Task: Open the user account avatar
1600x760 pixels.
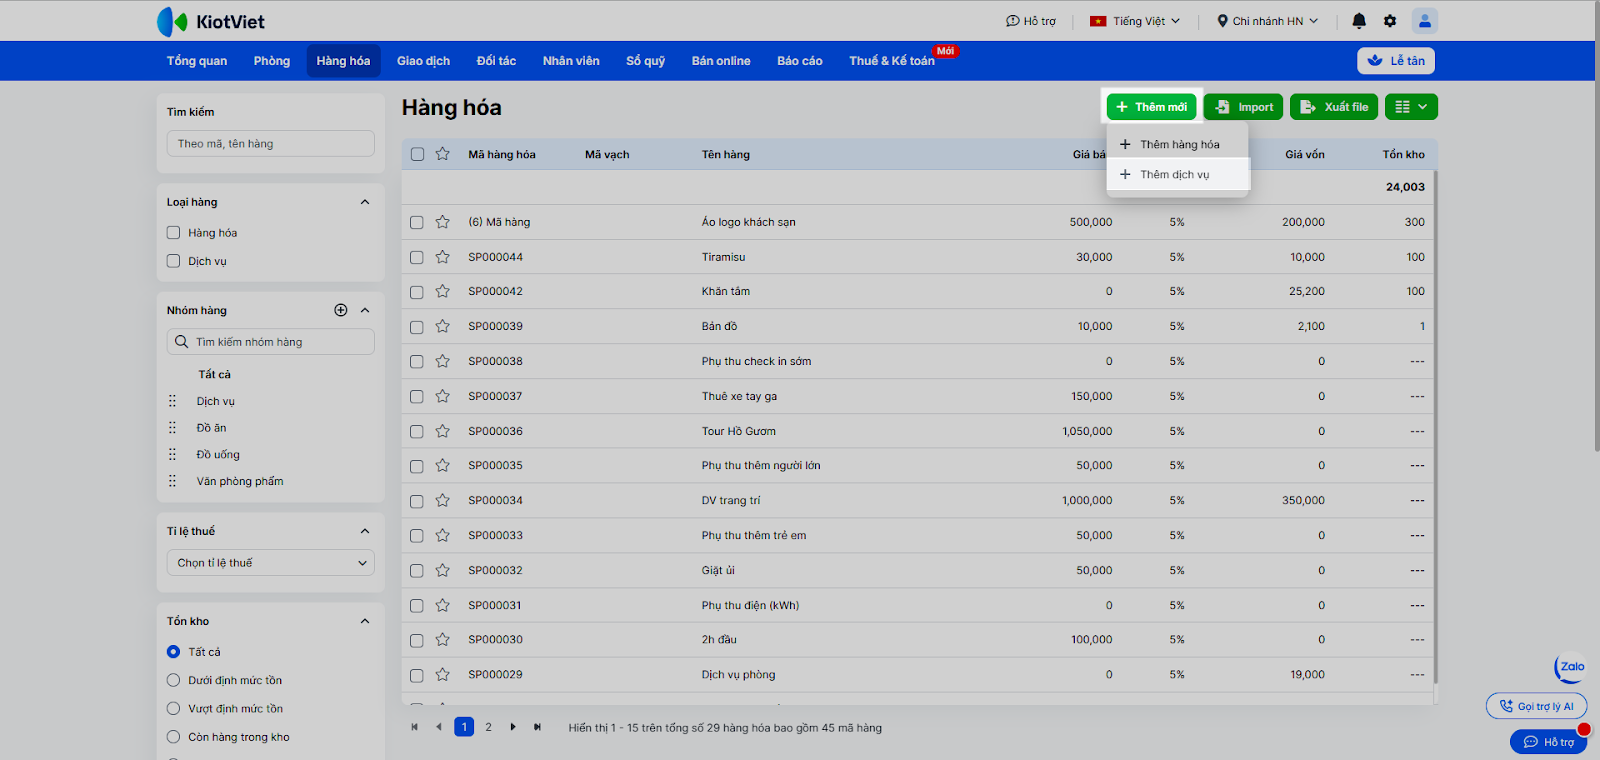Action: tap(1424, 21)
